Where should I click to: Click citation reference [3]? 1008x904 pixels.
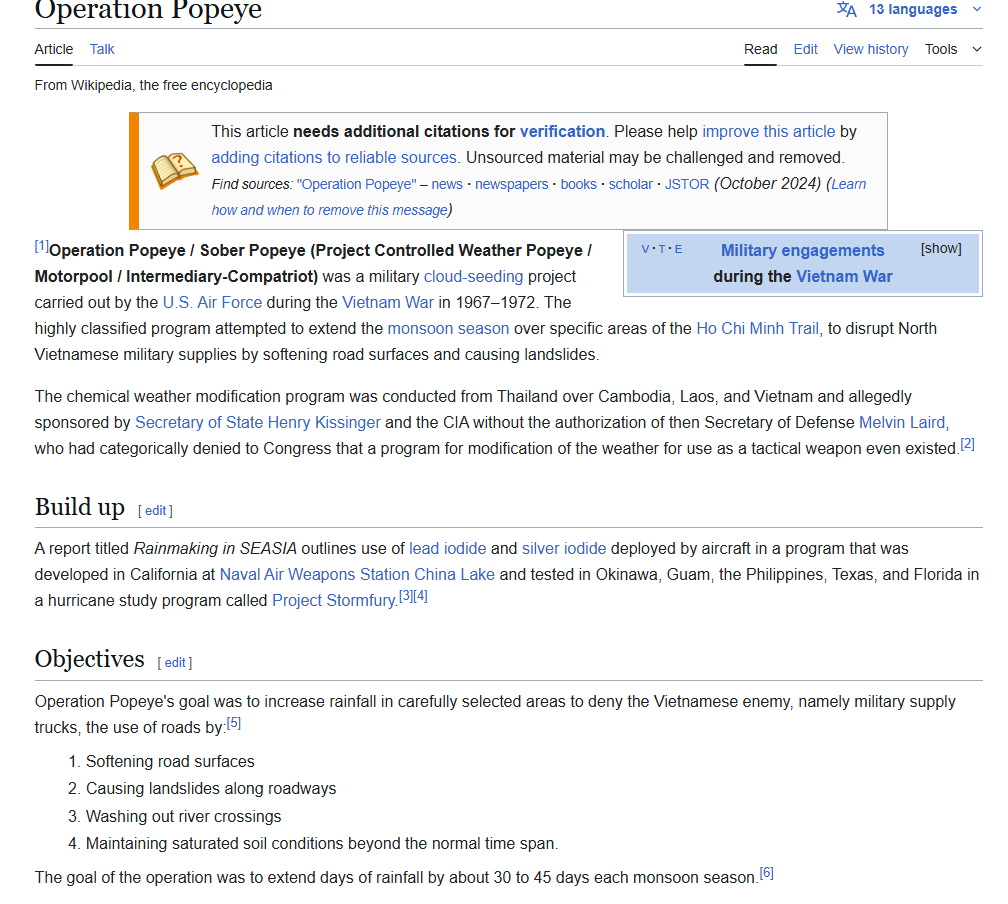pos(406,596)
